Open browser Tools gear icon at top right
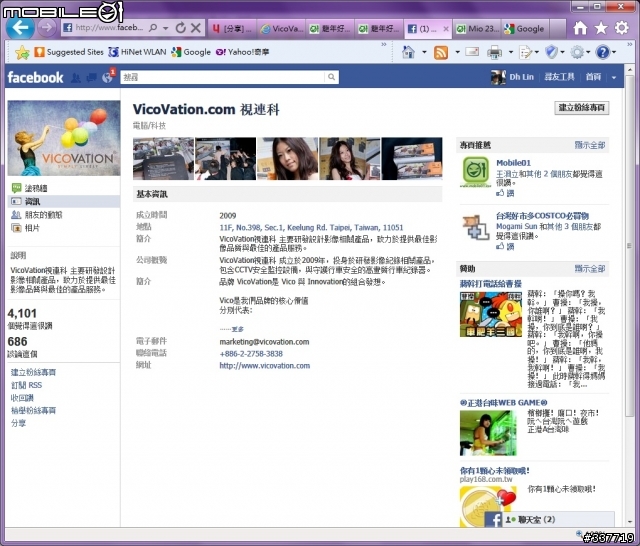640x546 pixels. pos(622,28)
